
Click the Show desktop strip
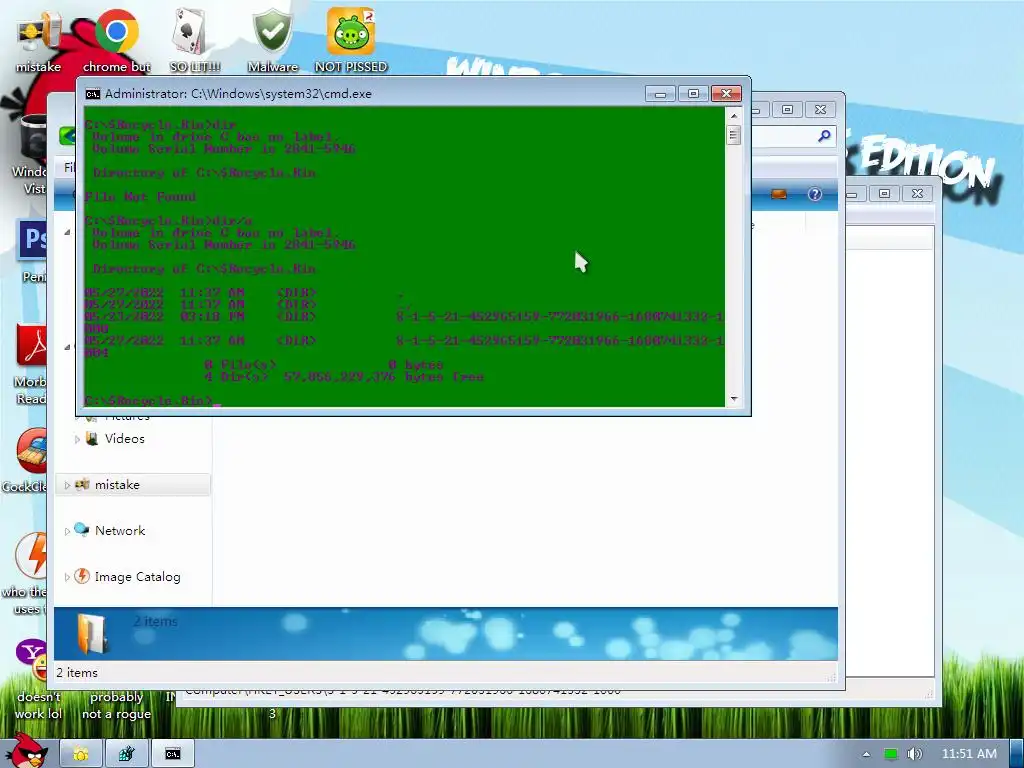1017,754
